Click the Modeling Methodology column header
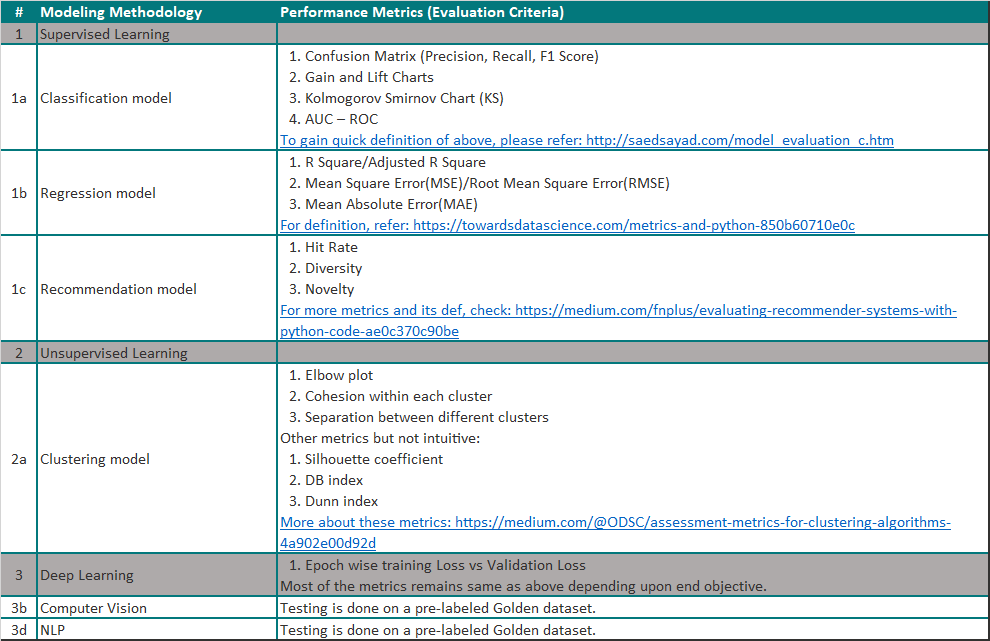The height and width of the screenshot is (641, 990). click(123, 12)
